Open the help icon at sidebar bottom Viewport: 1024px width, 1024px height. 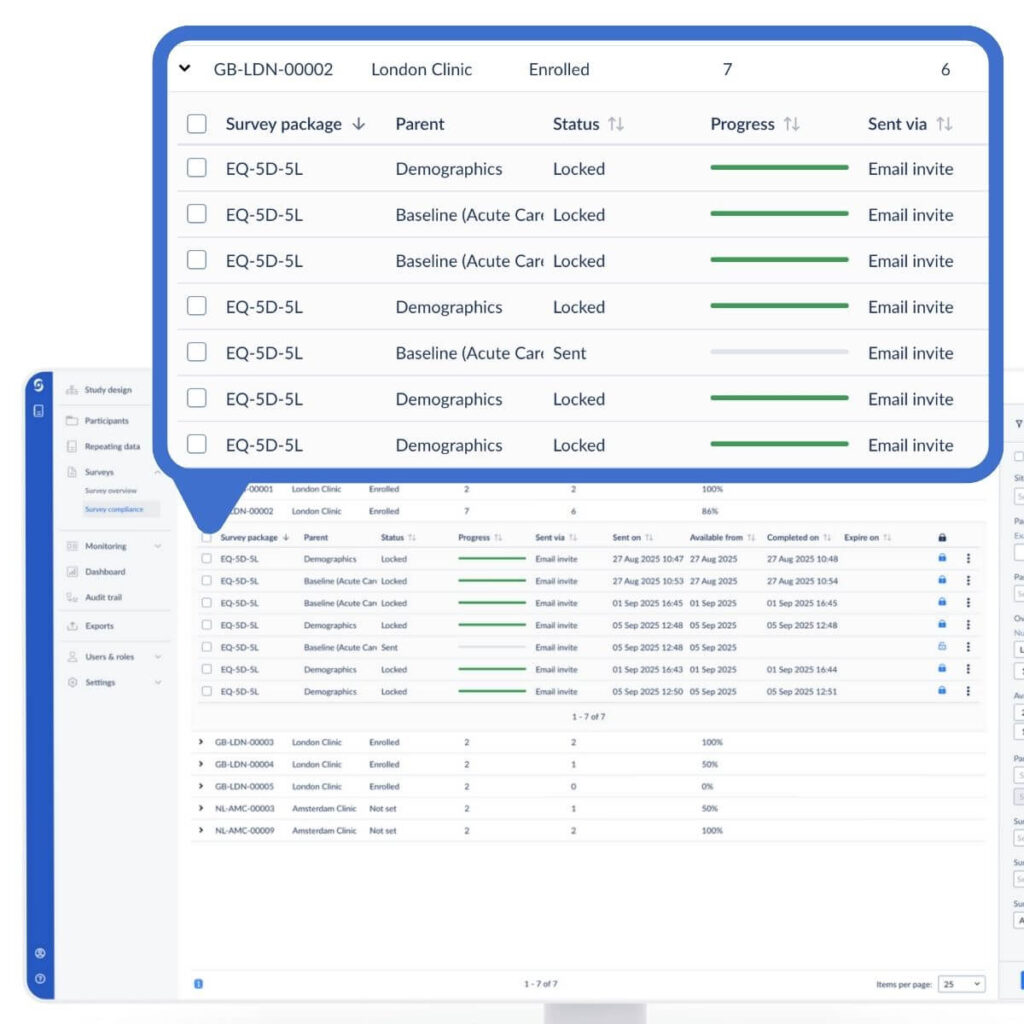coord(40,979)
